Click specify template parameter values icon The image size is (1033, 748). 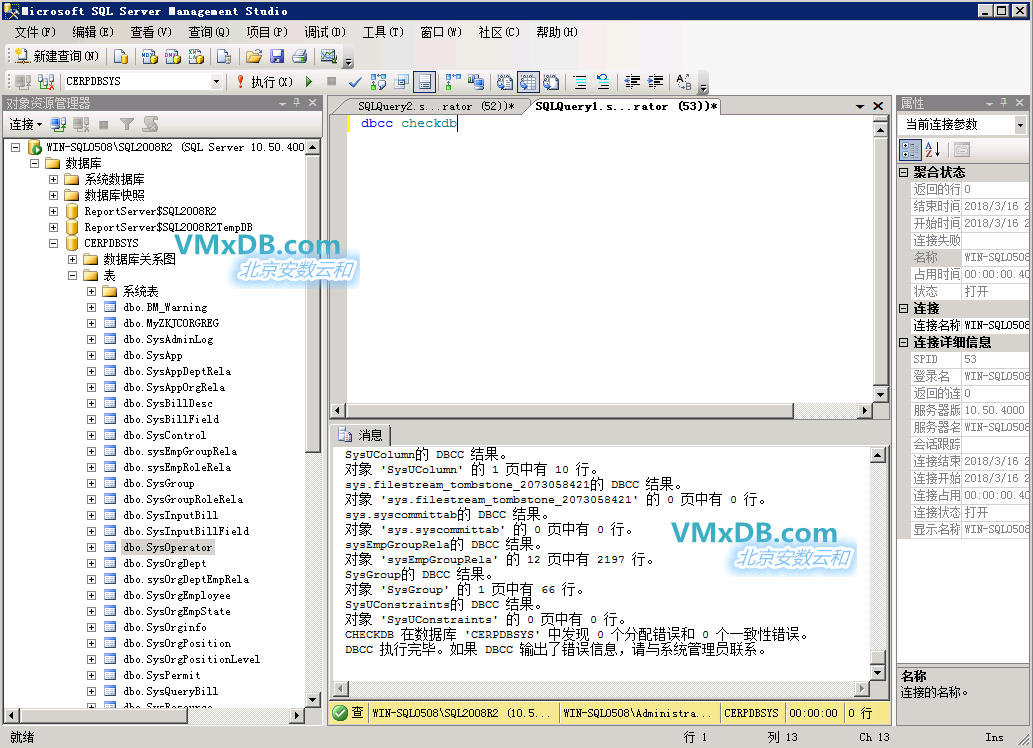(684, 82)
